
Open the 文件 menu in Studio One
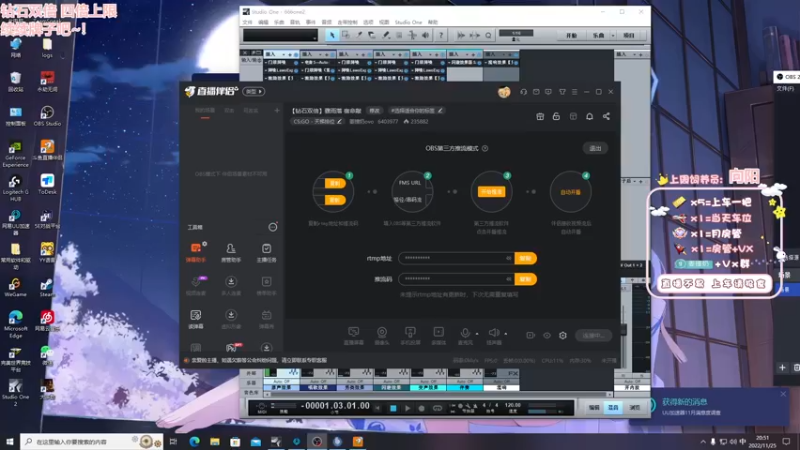tap(247, 22)
